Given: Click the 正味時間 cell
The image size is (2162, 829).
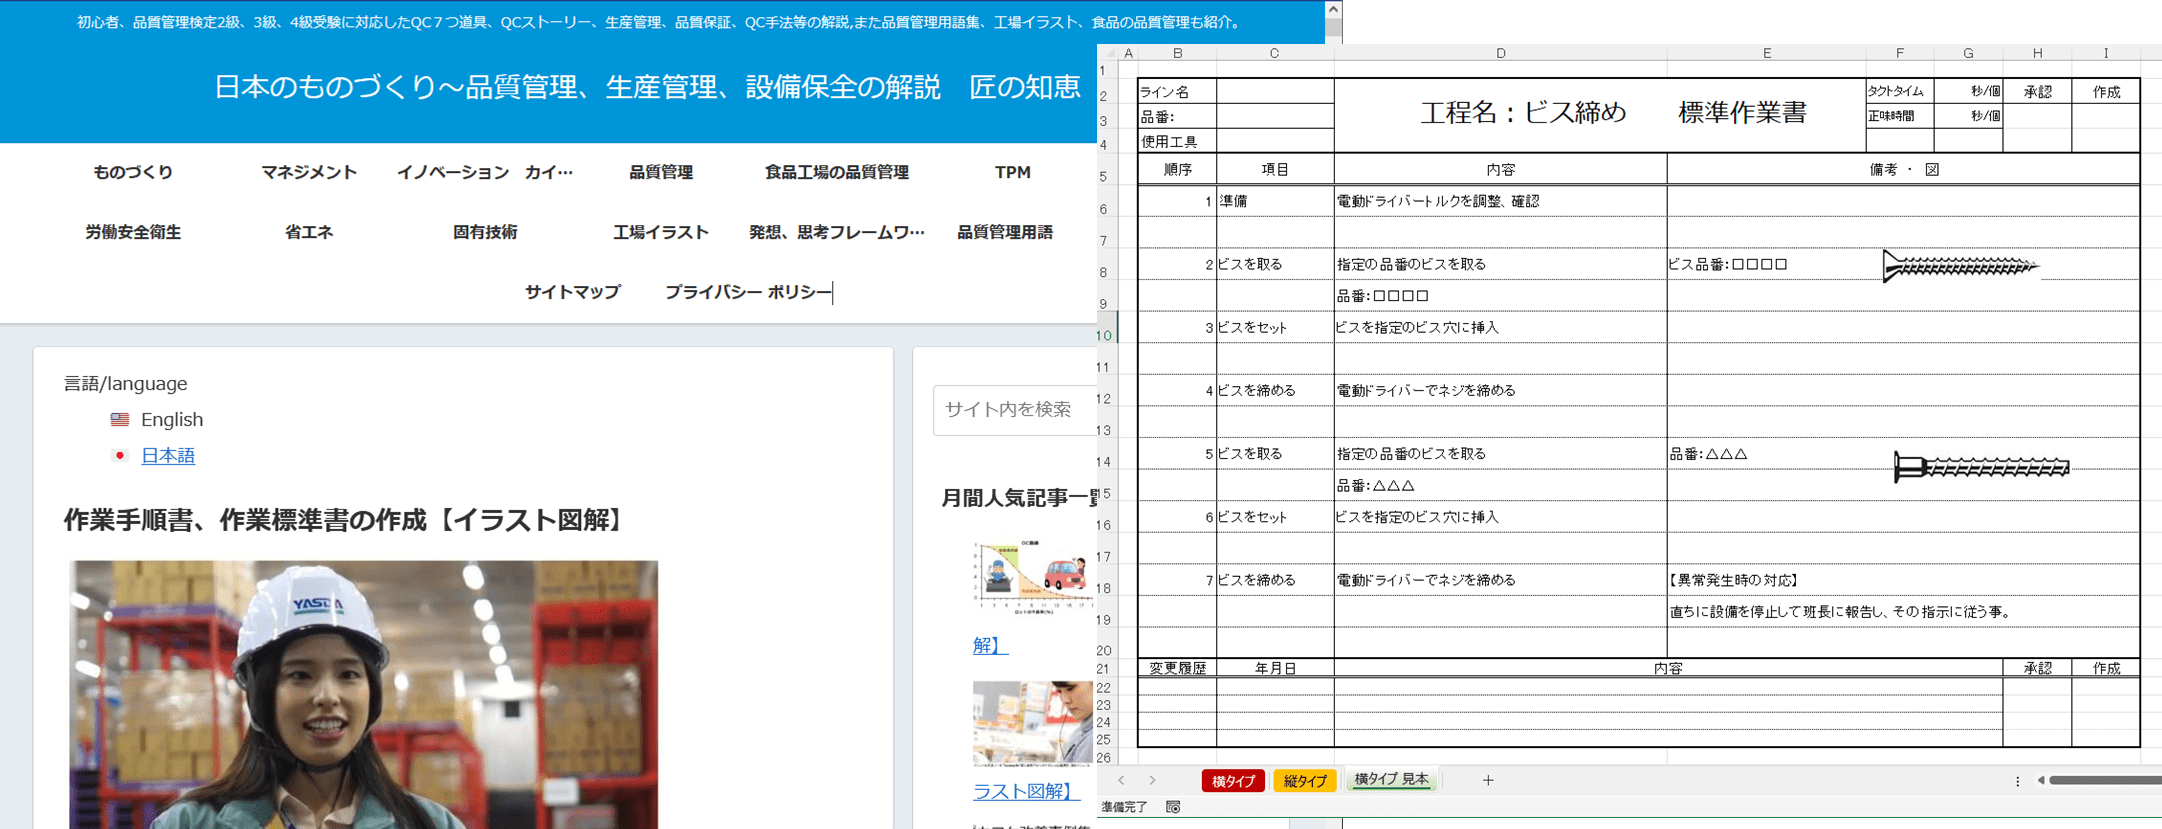Looking at the screenshot, I should 1899,116.
